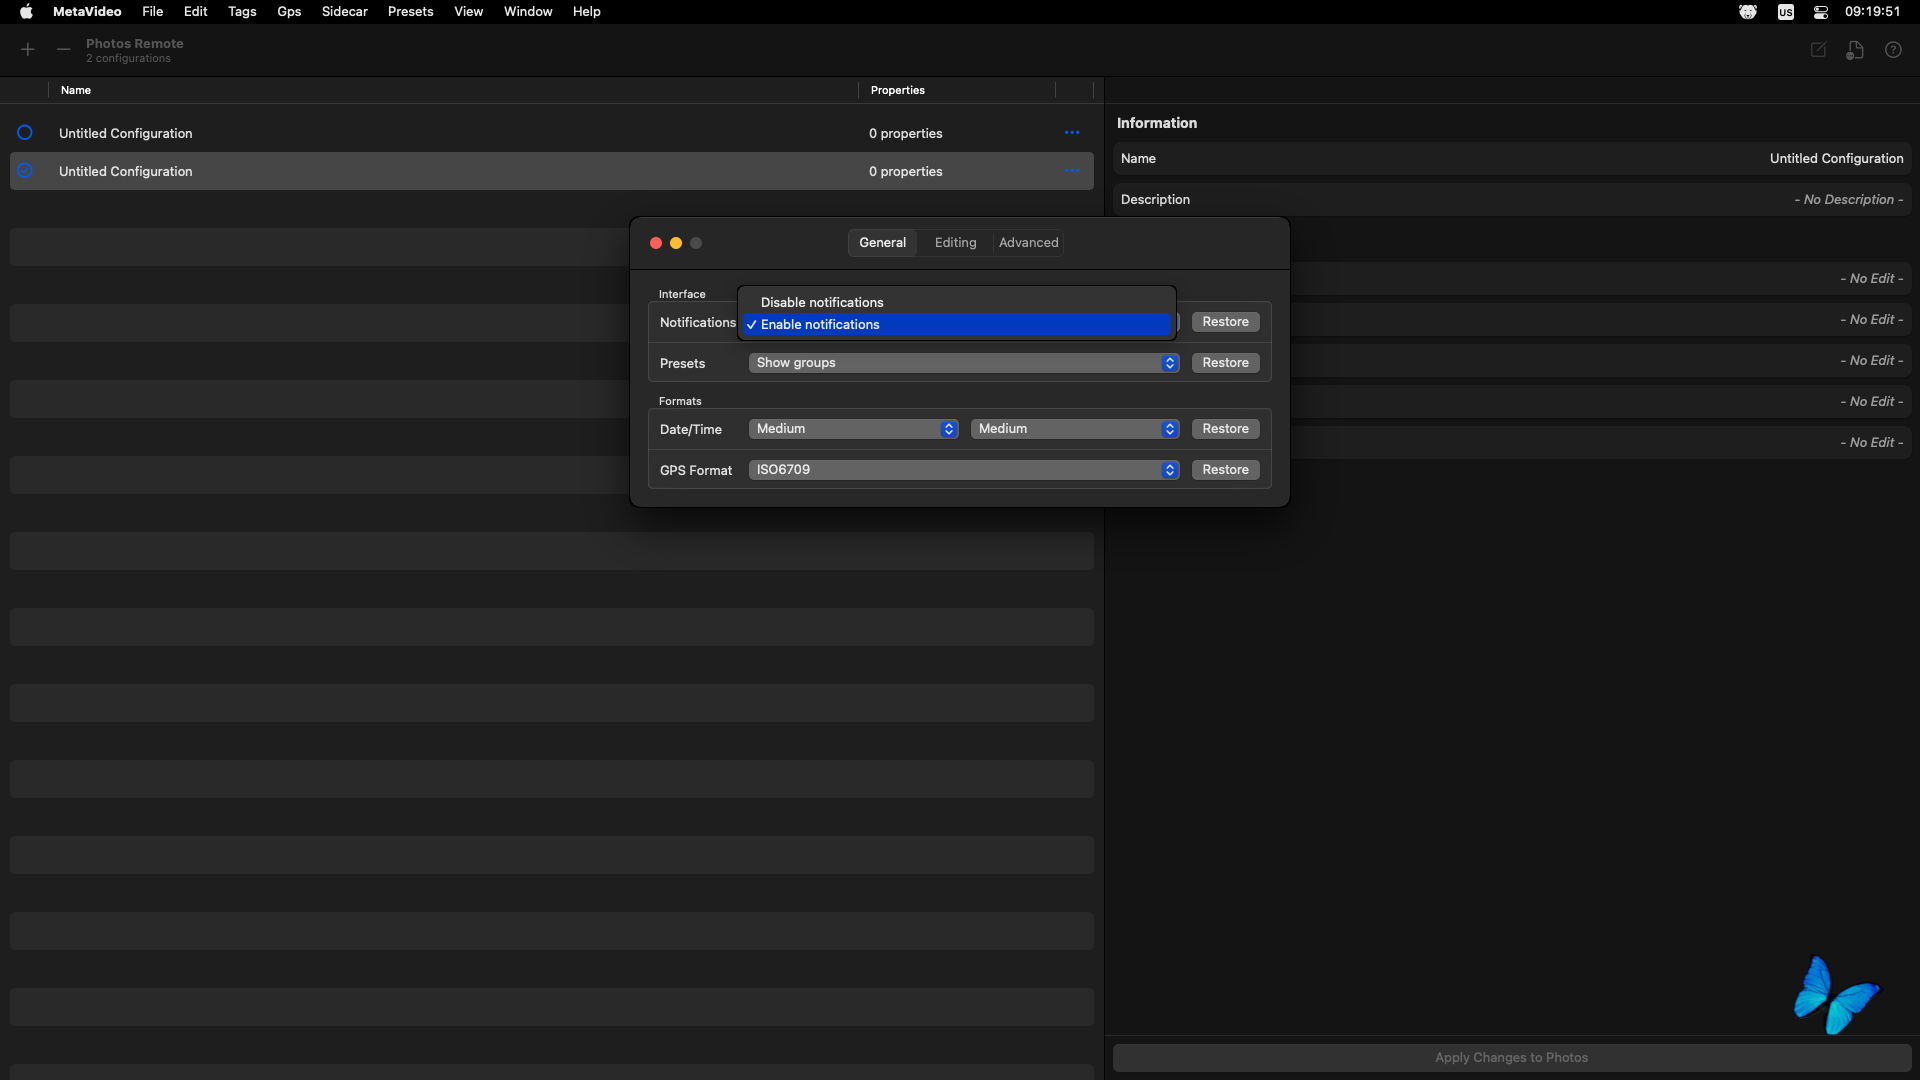Click the plus icon to add configuration

[28, 50]
